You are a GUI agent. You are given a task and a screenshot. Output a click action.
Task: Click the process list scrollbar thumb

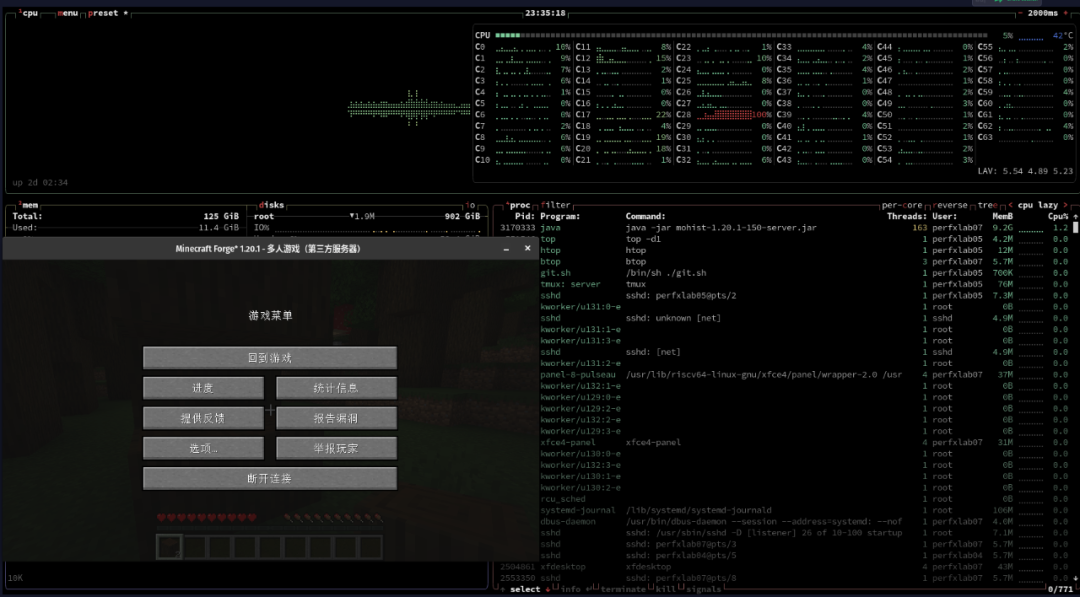(x=1075, y=227)
